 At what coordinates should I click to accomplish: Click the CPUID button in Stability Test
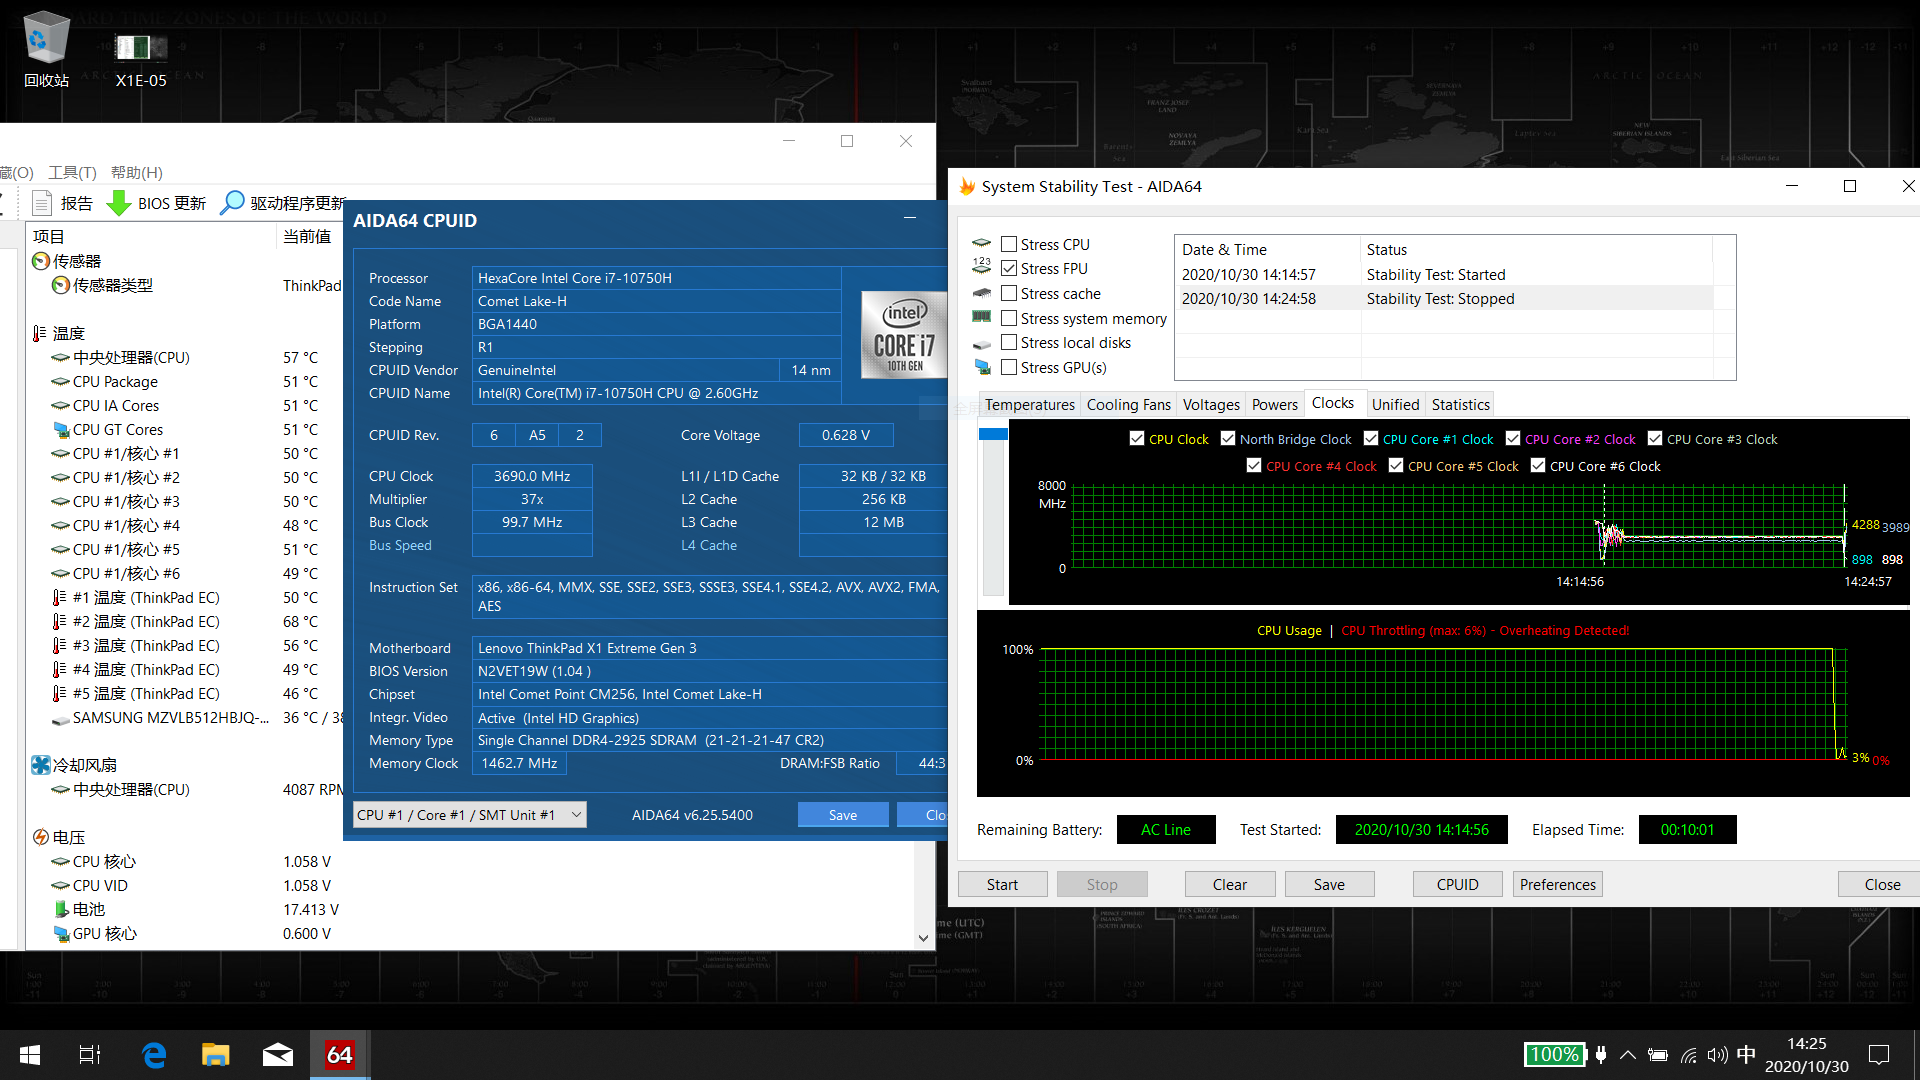[x=1457, y=884]
